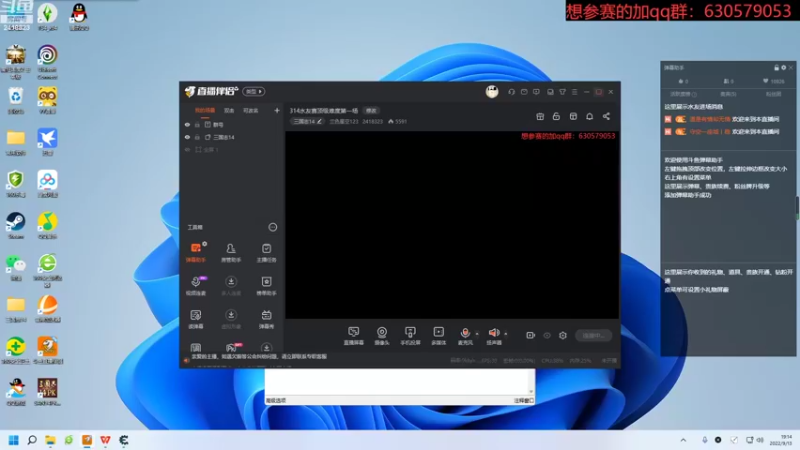This screenshot has width=800, height=450.
Task: Edit the 三国志14 category tag
Action: [x=308, y=121]
